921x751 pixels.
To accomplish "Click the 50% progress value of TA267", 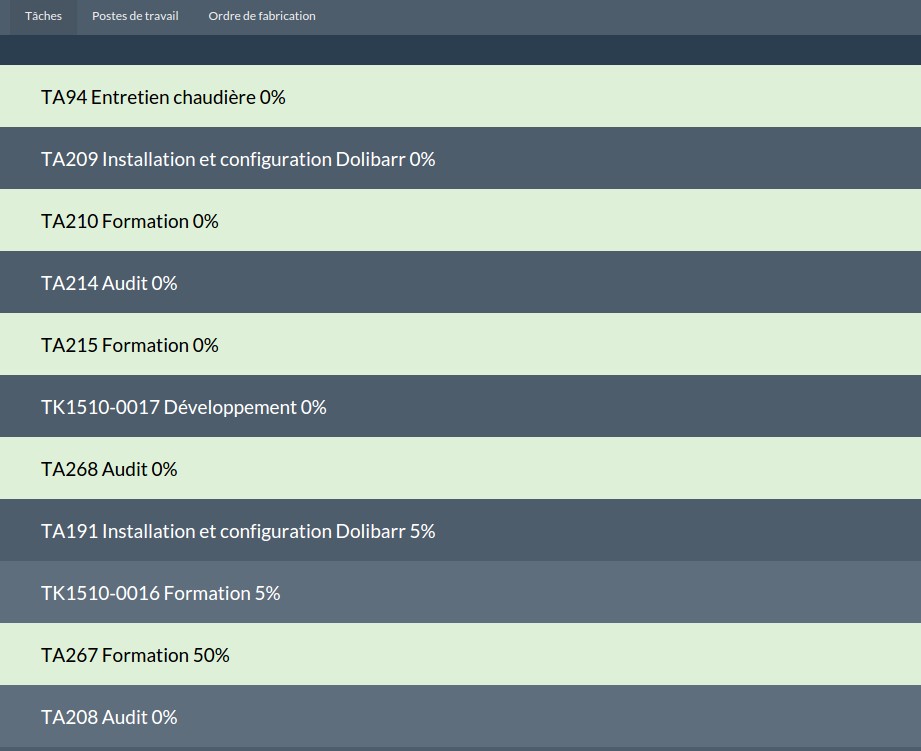I will point(211,655).
